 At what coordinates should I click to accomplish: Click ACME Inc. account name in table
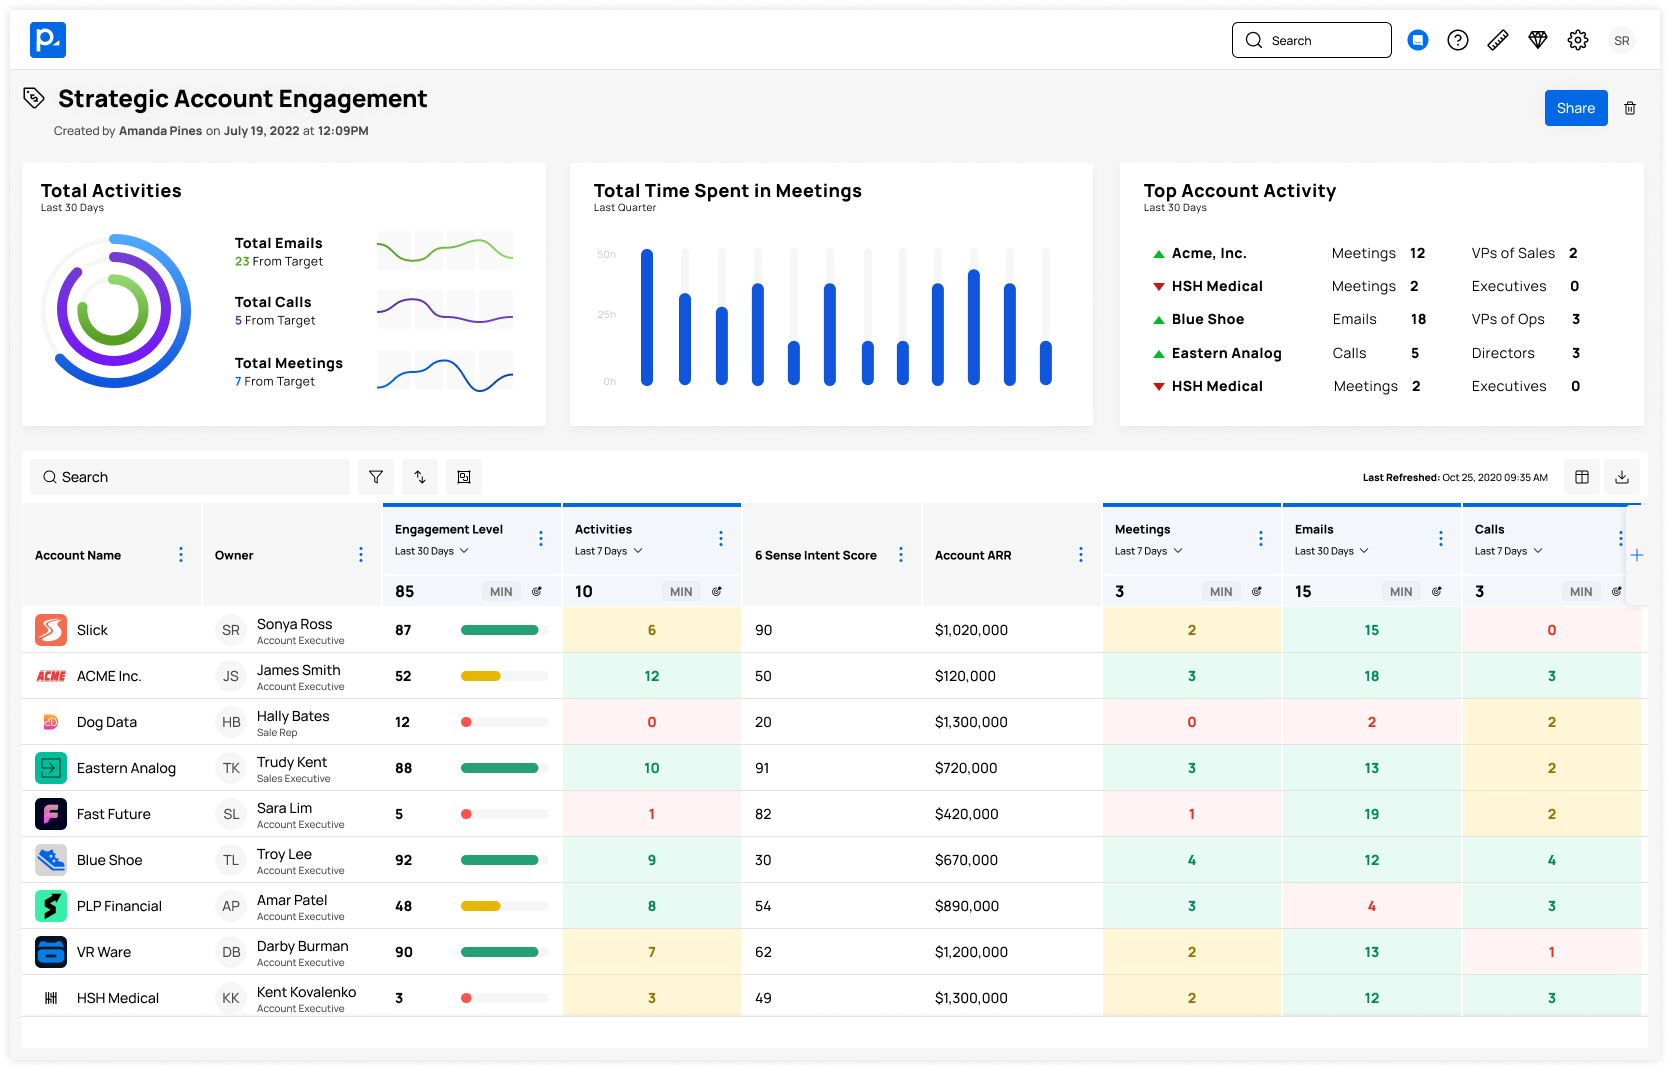[x=109, y=676]
